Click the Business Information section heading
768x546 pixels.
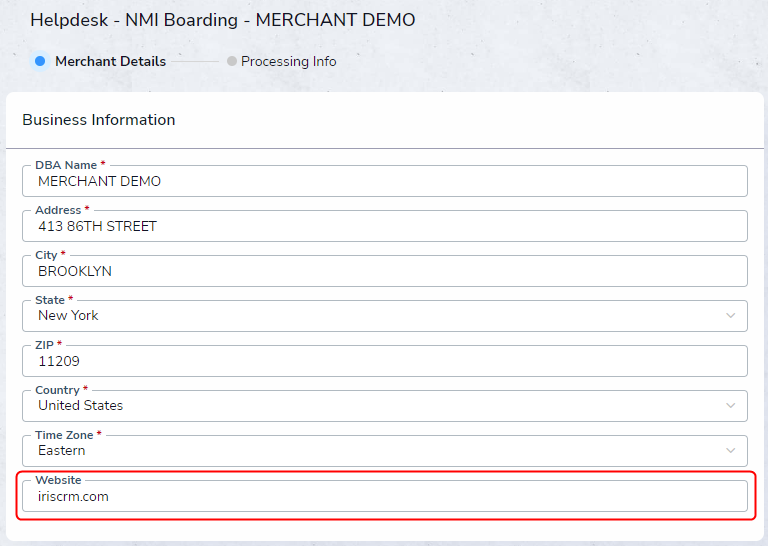(98, 120)
